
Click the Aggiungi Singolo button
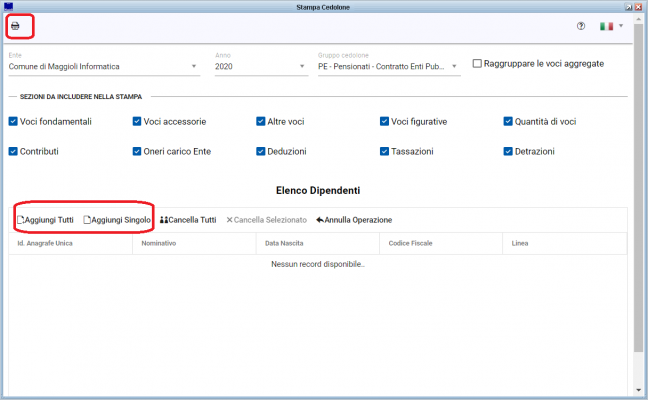[x=117, y=220]
